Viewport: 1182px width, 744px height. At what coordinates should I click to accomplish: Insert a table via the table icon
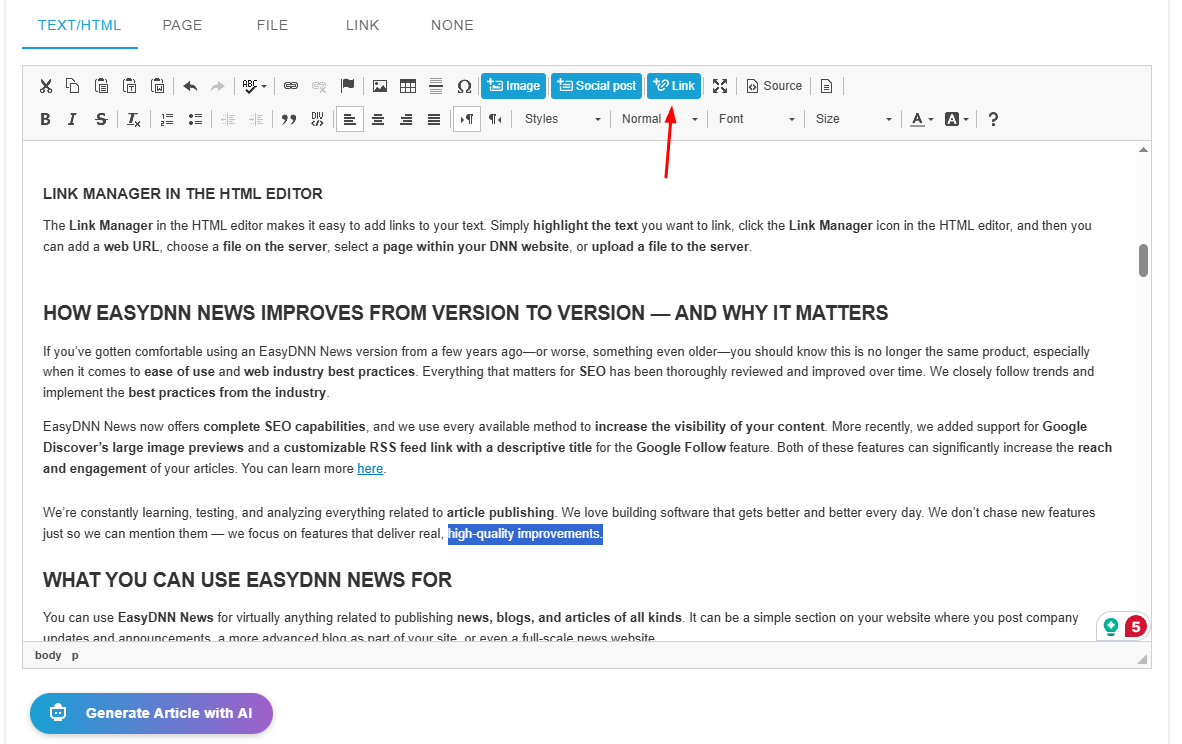coord(408,86)
